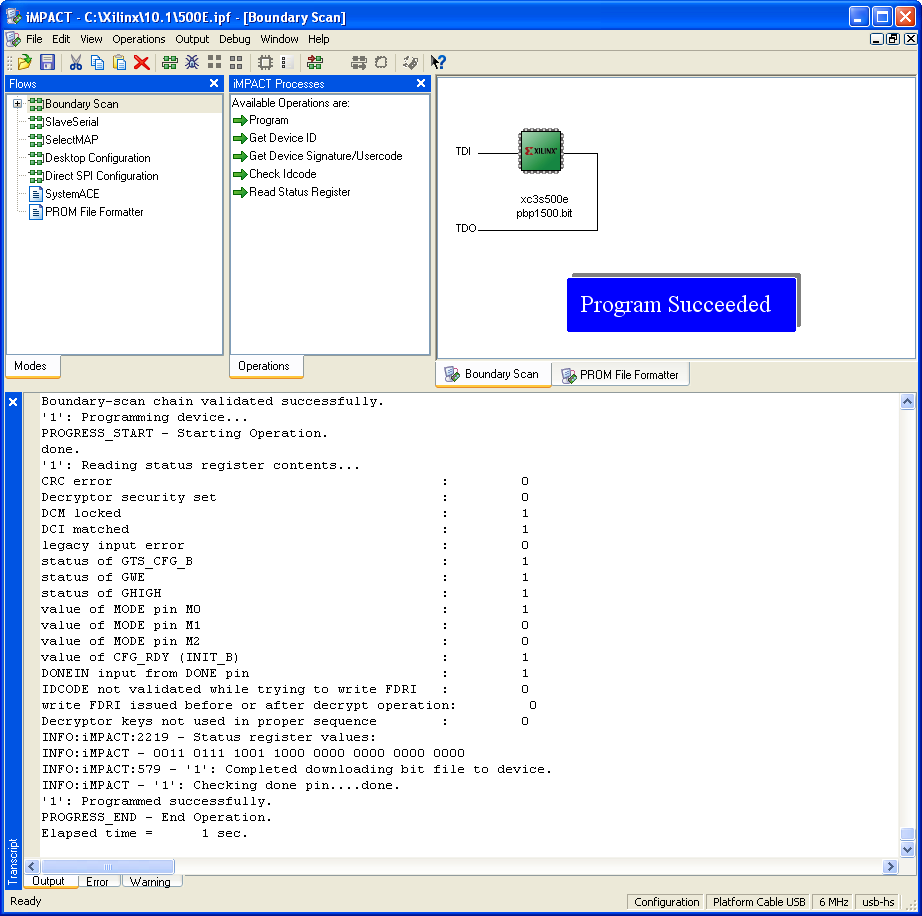The height and width of the screenshot is (916, 922).
Task: Click the Platform Cable USB status entry
Action: 759,902
